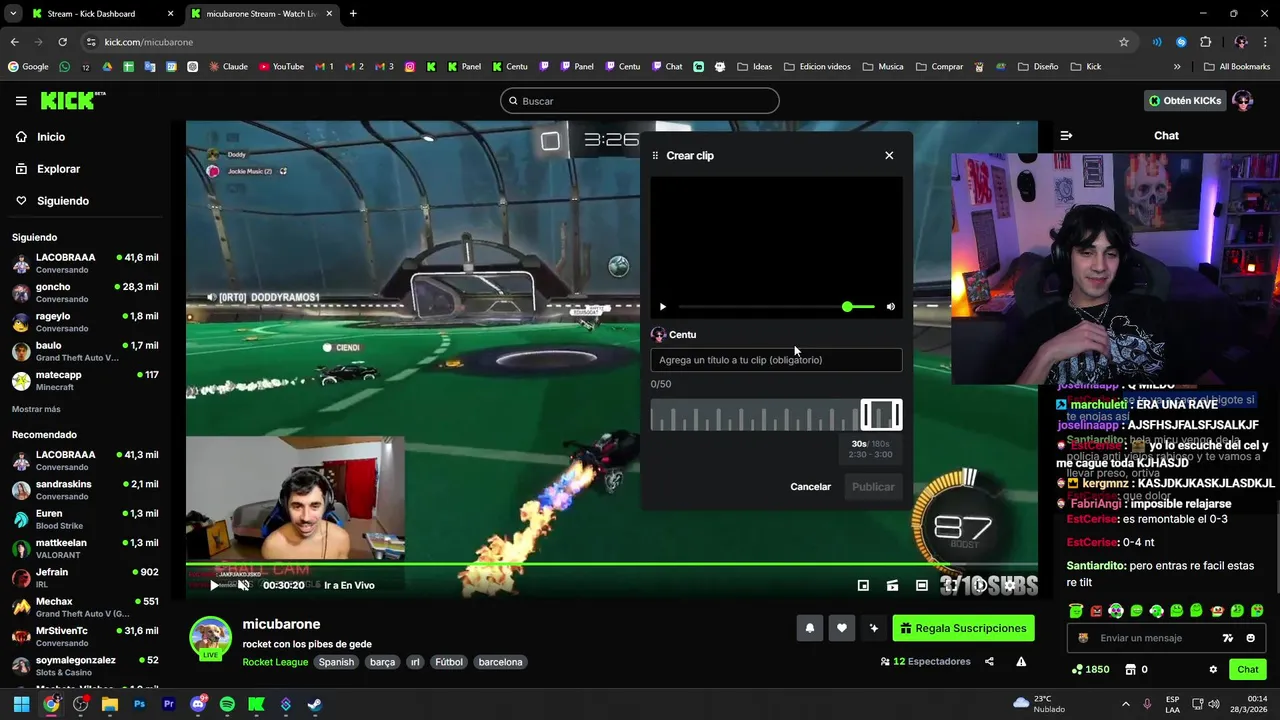Open the Kick hamburger menu

[x=21, y=101]
